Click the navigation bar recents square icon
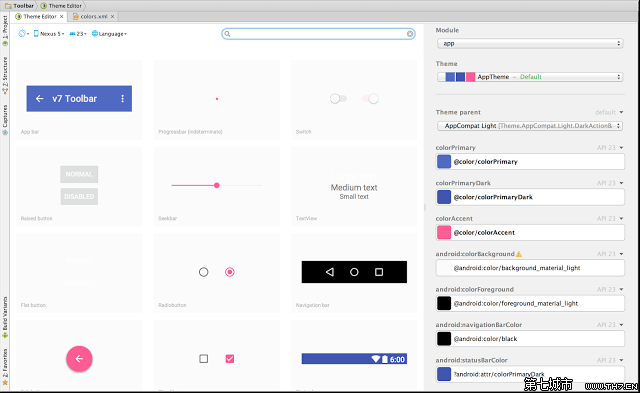Viewport: 640px width, 393px height. [379, 272]
